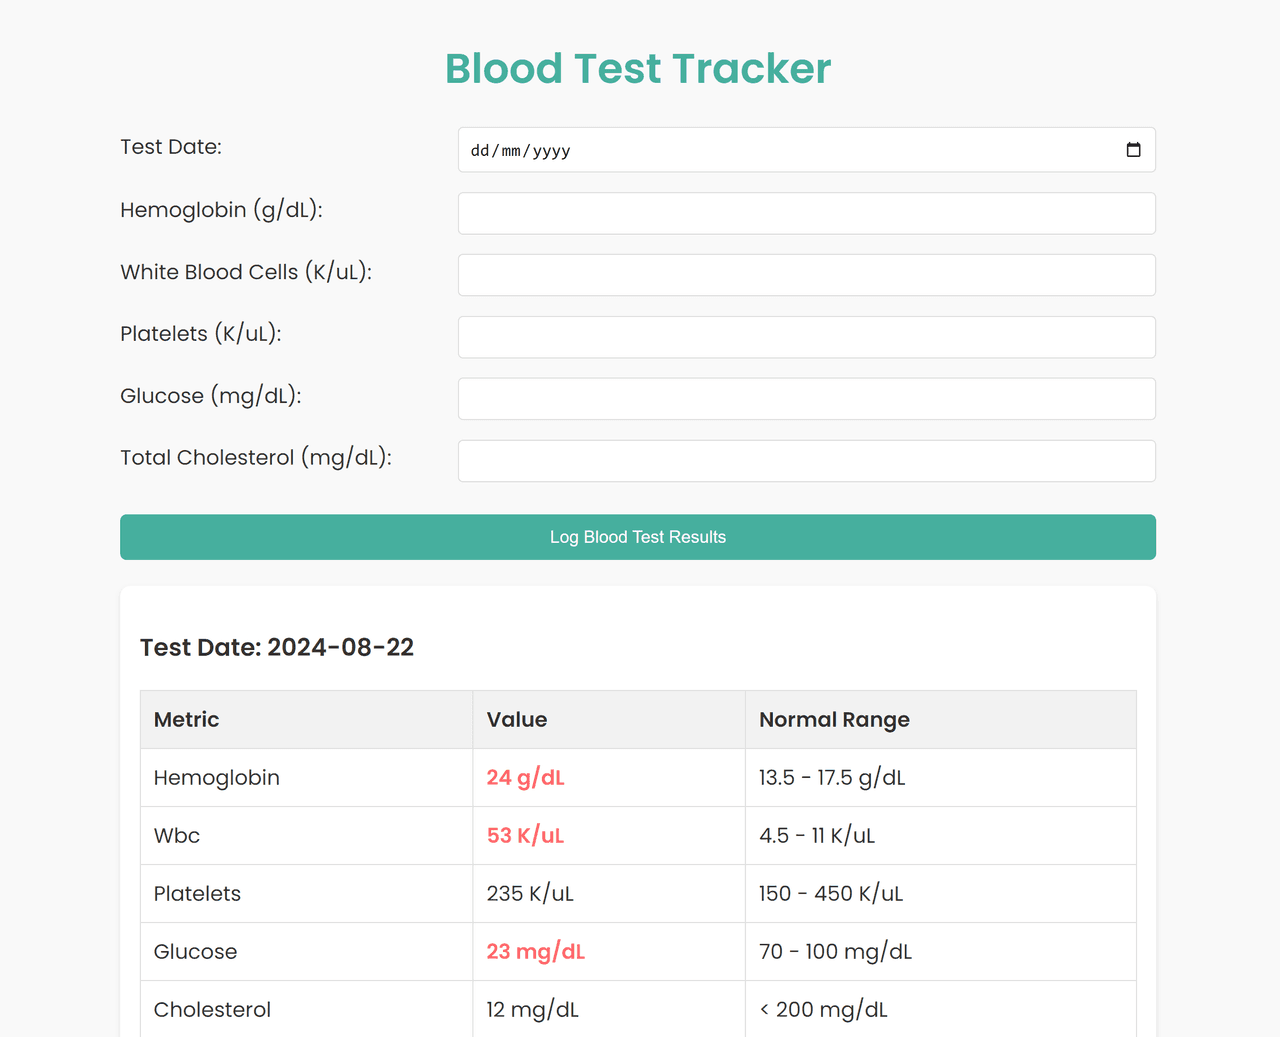This screenshot has width=1280, height=1037.
Task: Select the red 24 g/dL hemoglobin value
Action: [x=526, y=778]
